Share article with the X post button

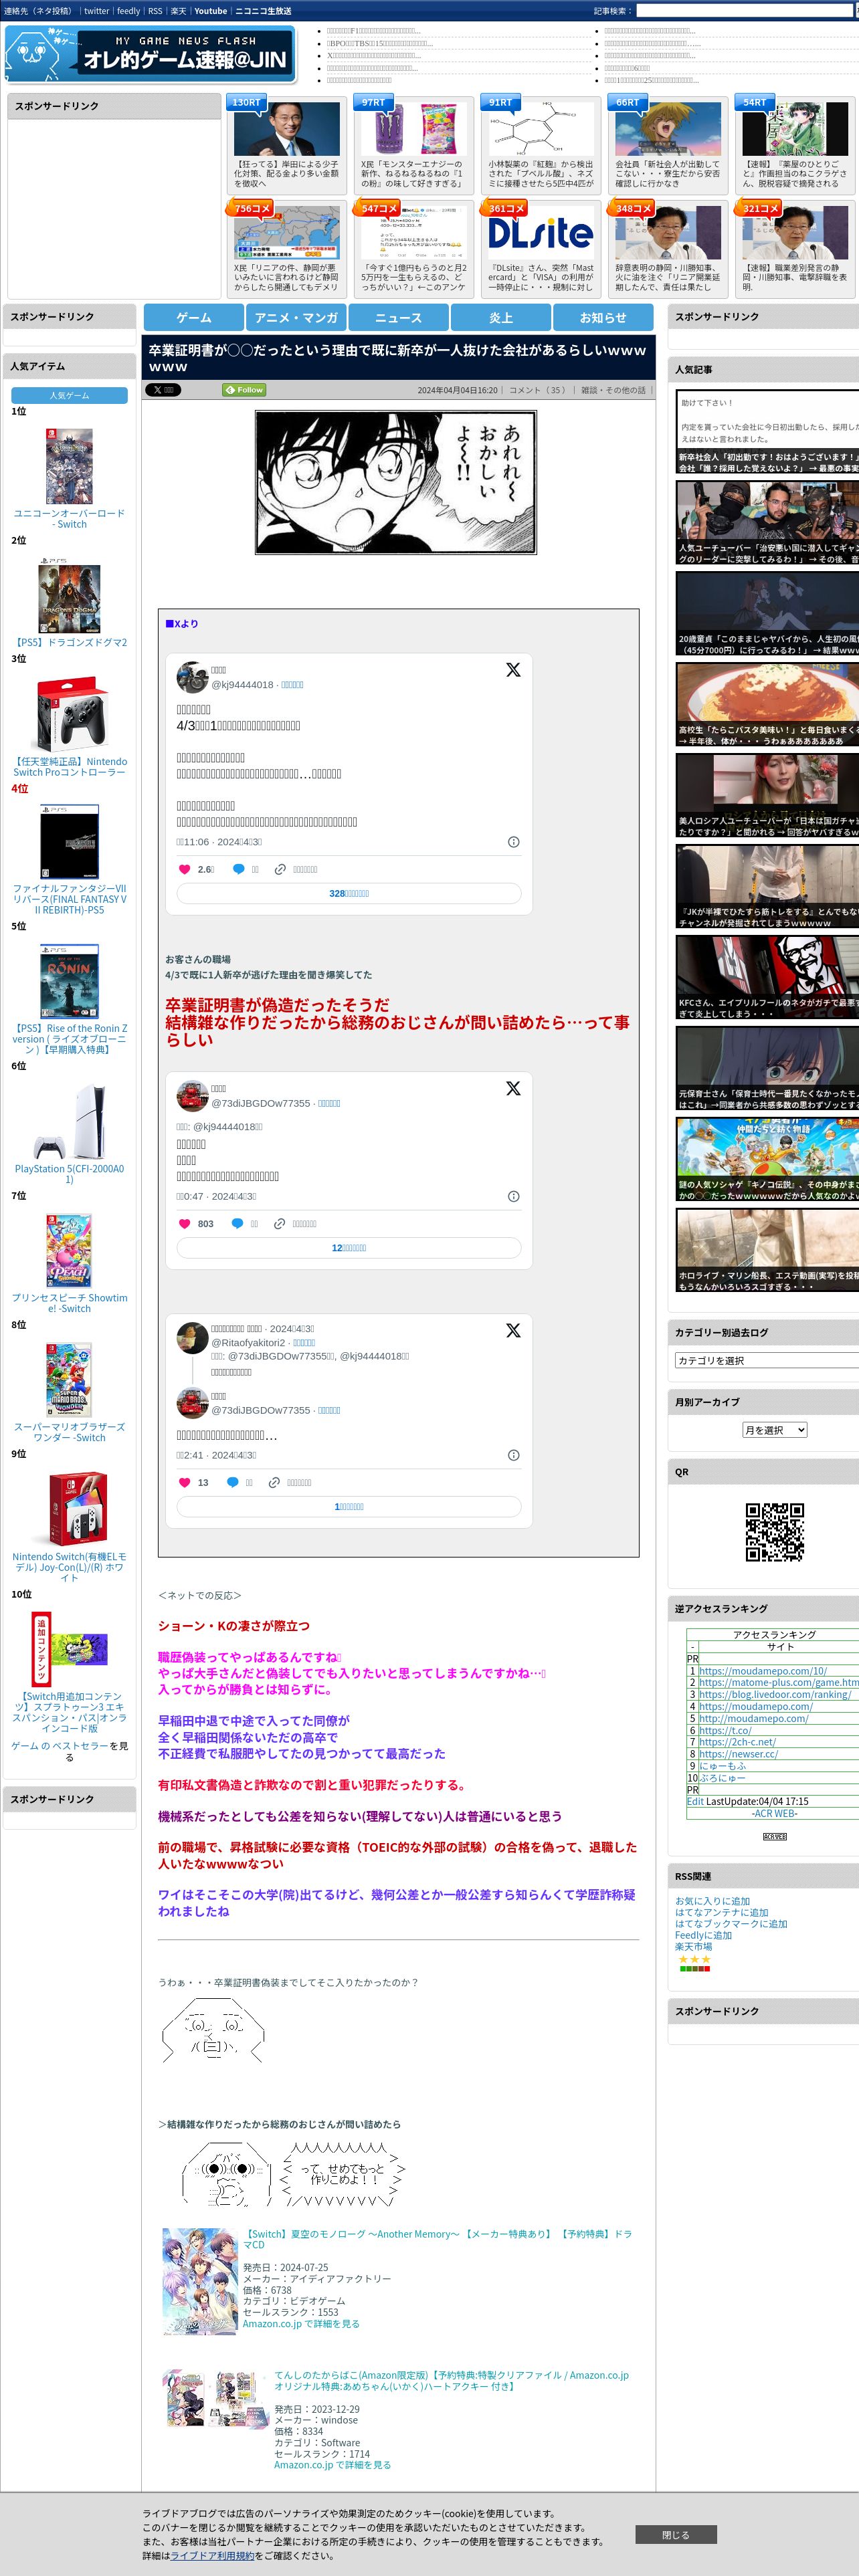coord(163,390)
